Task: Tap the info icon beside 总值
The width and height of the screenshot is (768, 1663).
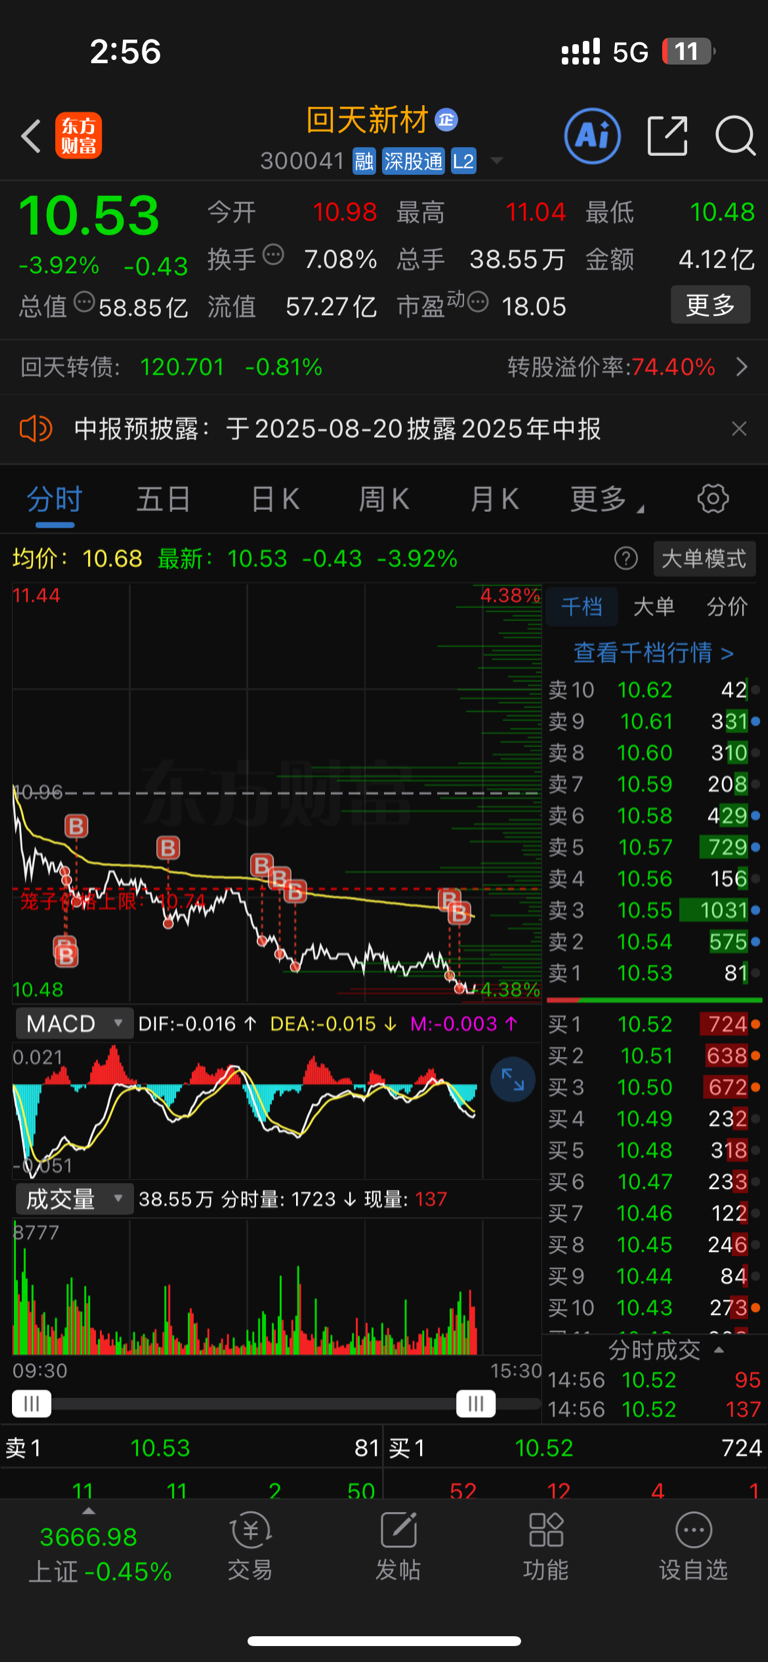Action: [84, 301]
